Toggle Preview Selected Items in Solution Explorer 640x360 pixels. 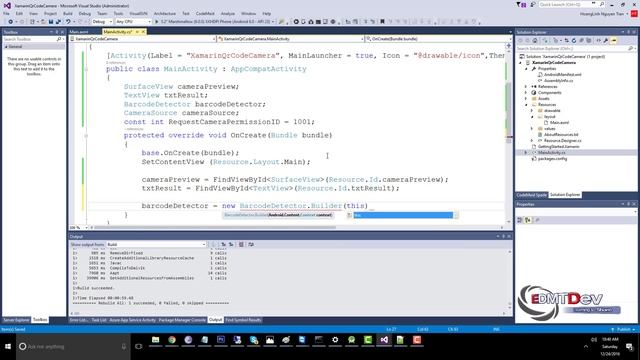(614, 40)
